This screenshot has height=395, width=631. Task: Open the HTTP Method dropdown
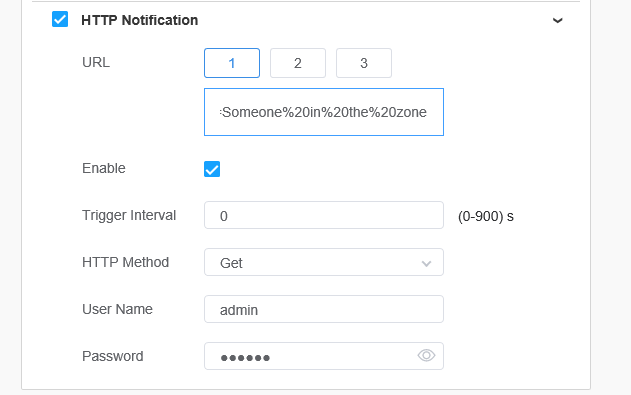[324, 262]
